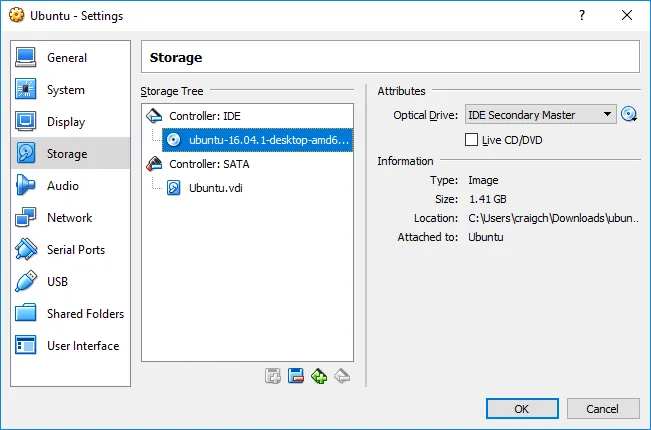Enable the Live CD/DVD checkbox
The image size is (651, 430).
472,140
